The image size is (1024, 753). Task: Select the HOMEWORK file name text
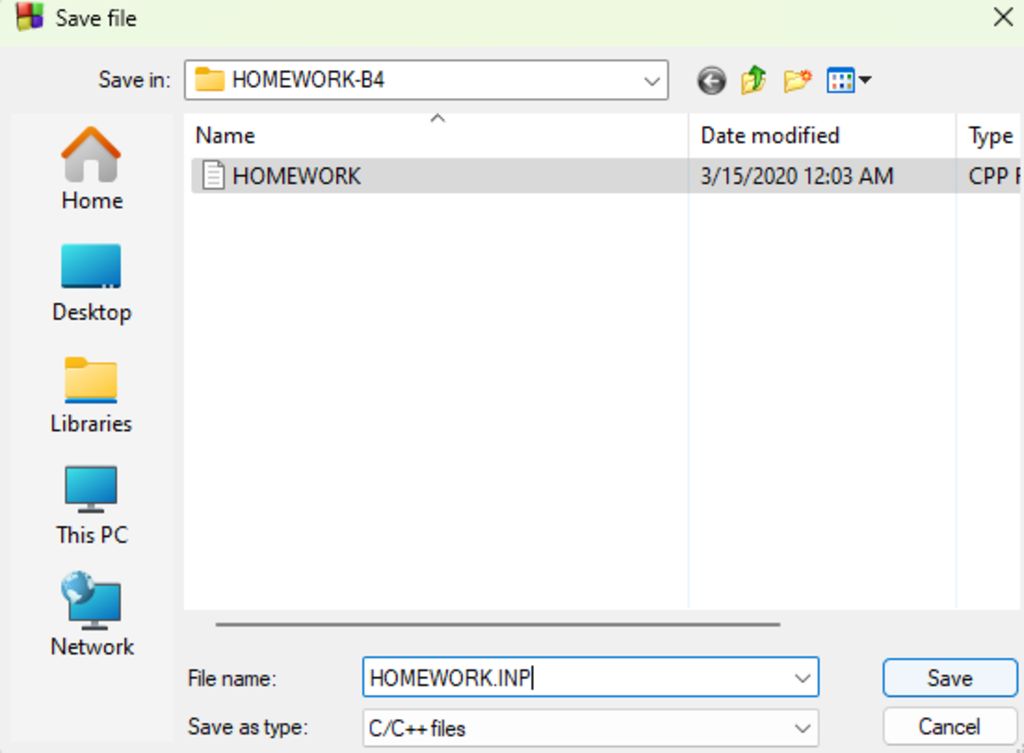pyautogui.click(x=296, y=176)
